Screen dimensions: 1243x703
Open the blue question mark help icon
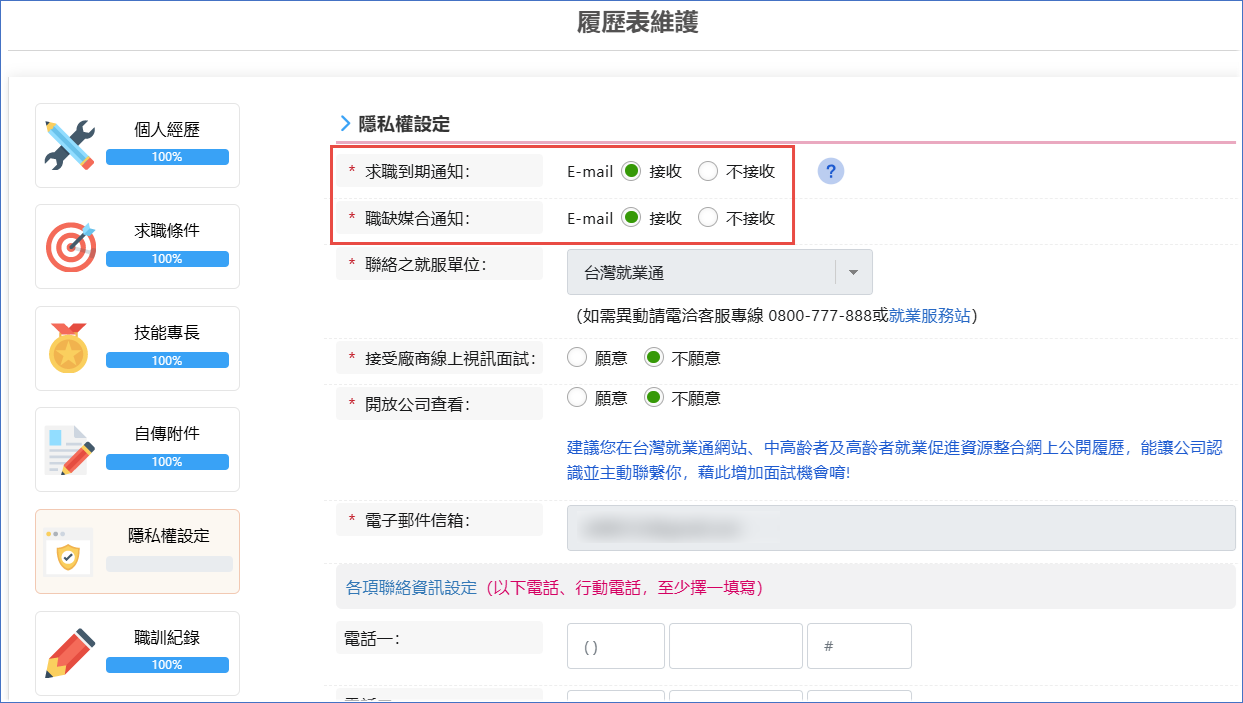tap(830, 171)
